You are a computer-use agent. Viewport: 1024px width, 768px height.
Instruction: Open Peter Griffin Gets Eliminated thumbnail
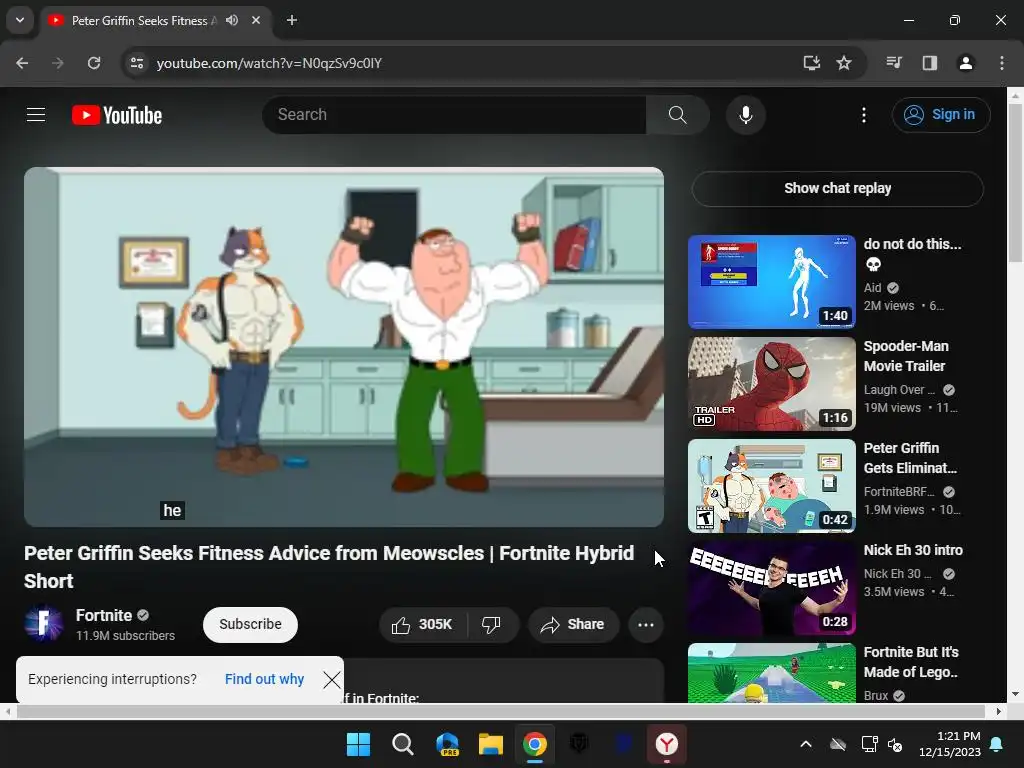[771, 486]
